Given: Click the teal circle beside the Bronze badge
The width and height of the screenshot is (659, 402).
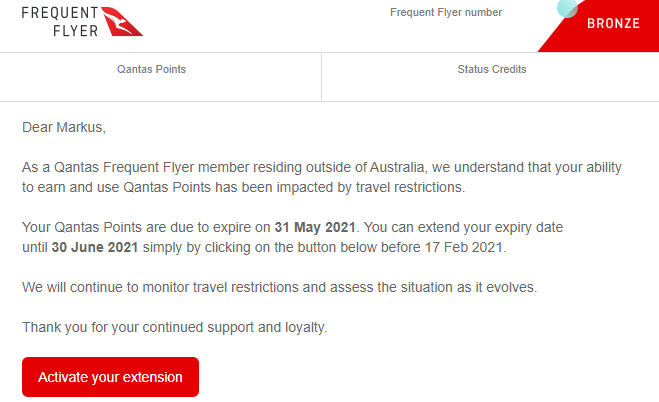Looking at the screenshot, I should [567, 8].
